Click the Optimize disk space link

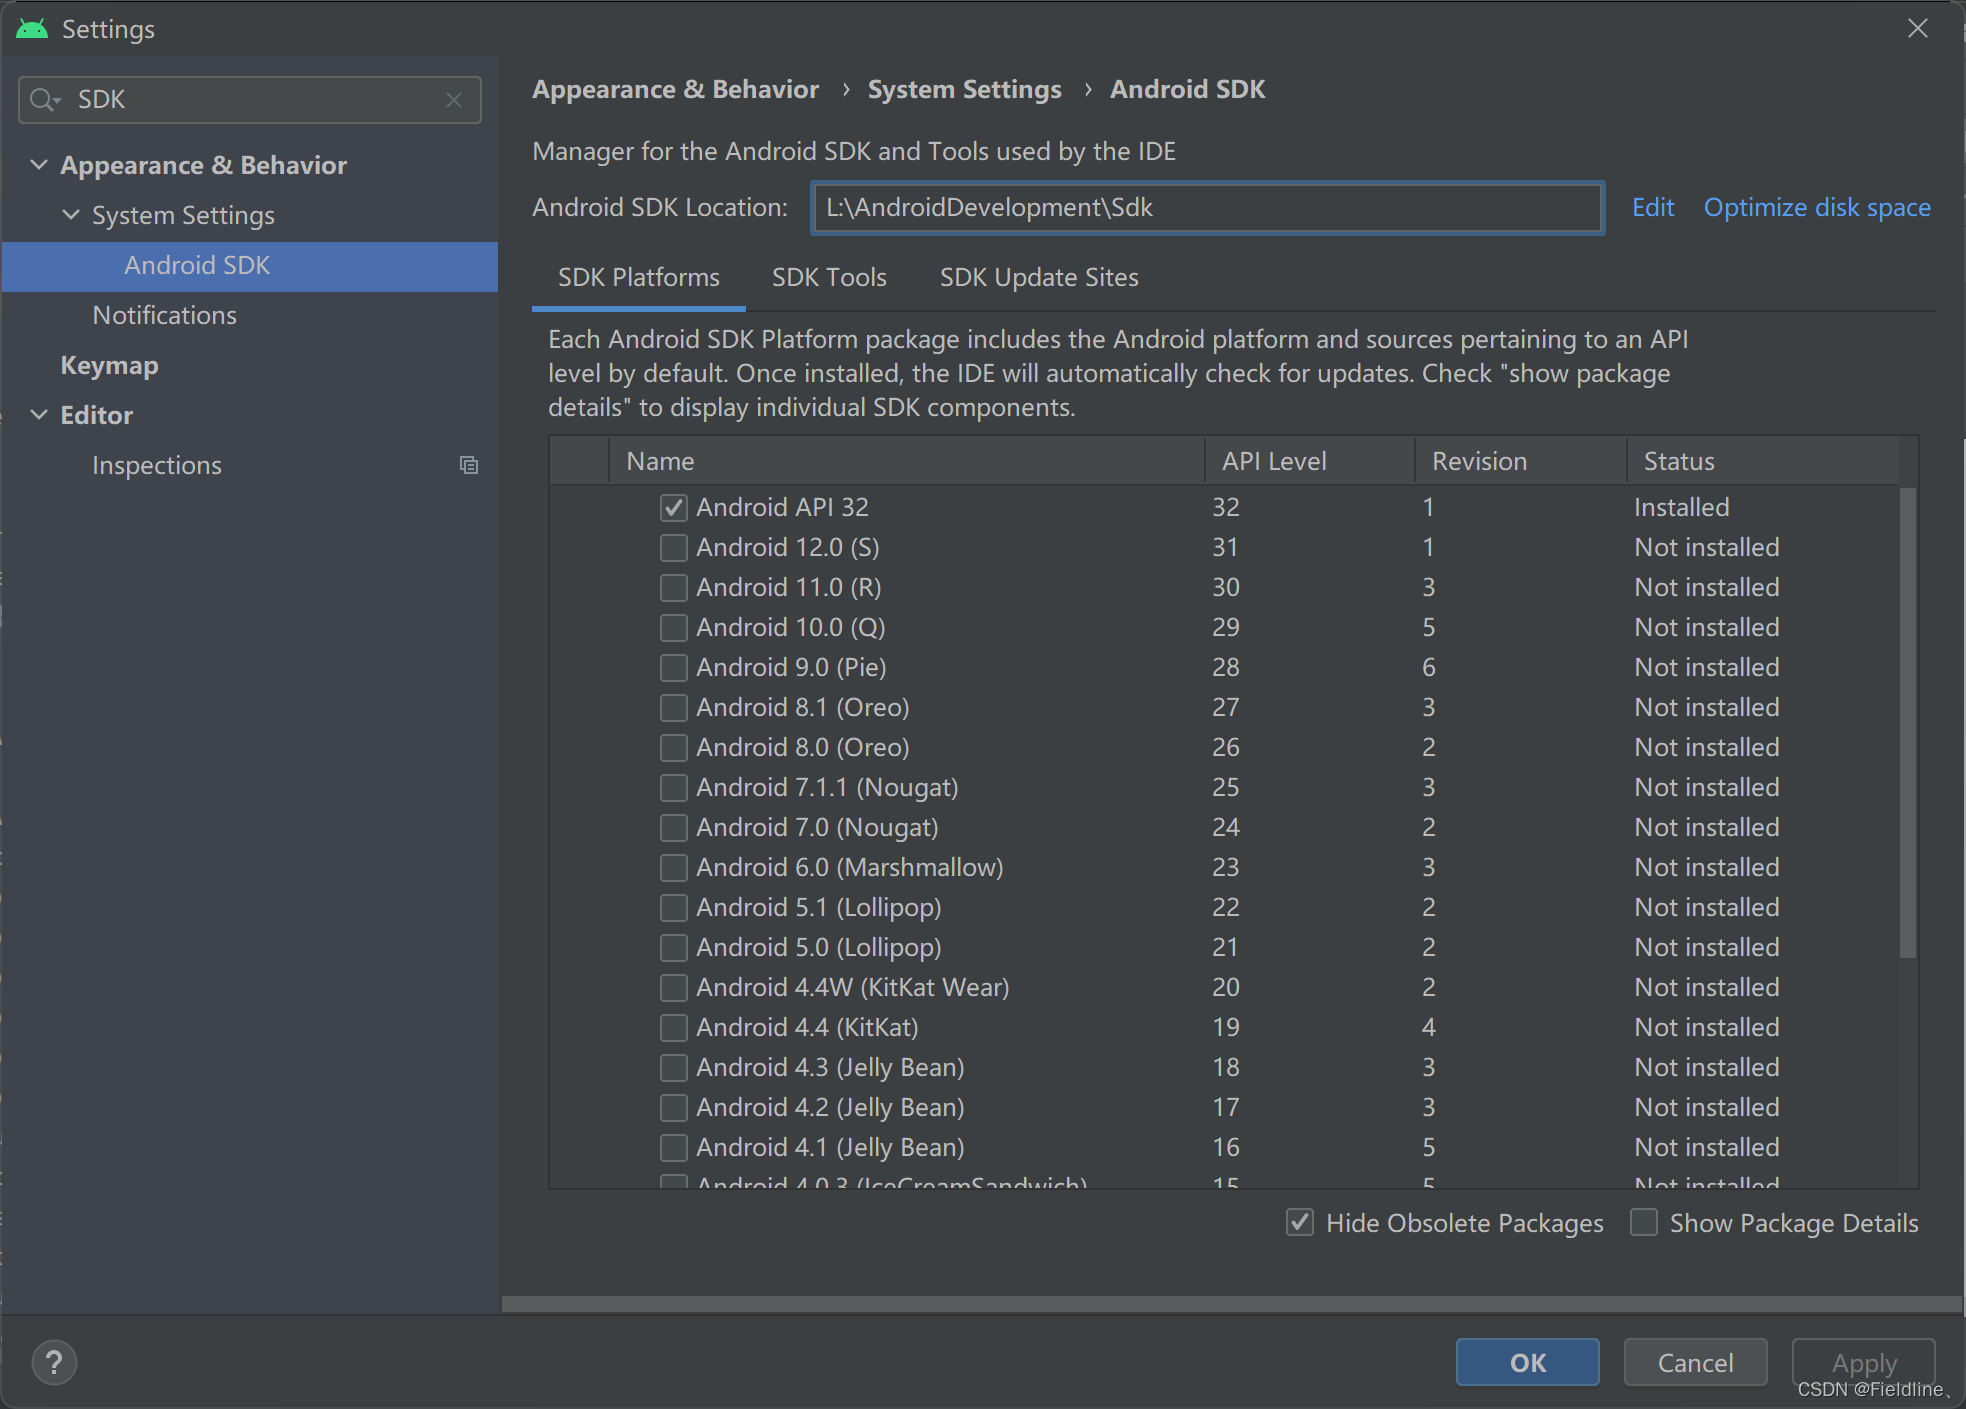tap(1817, 207)
